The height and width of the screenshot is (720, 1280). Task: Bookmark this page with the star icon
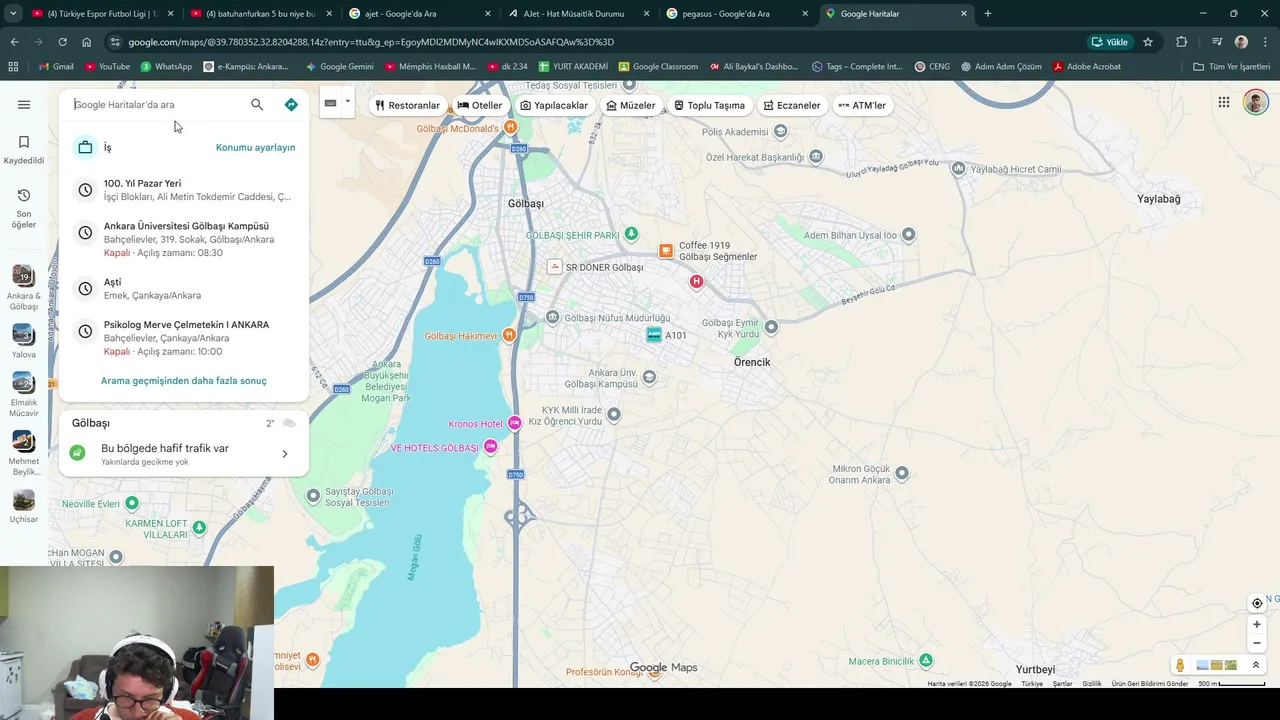pos(1148,42)
